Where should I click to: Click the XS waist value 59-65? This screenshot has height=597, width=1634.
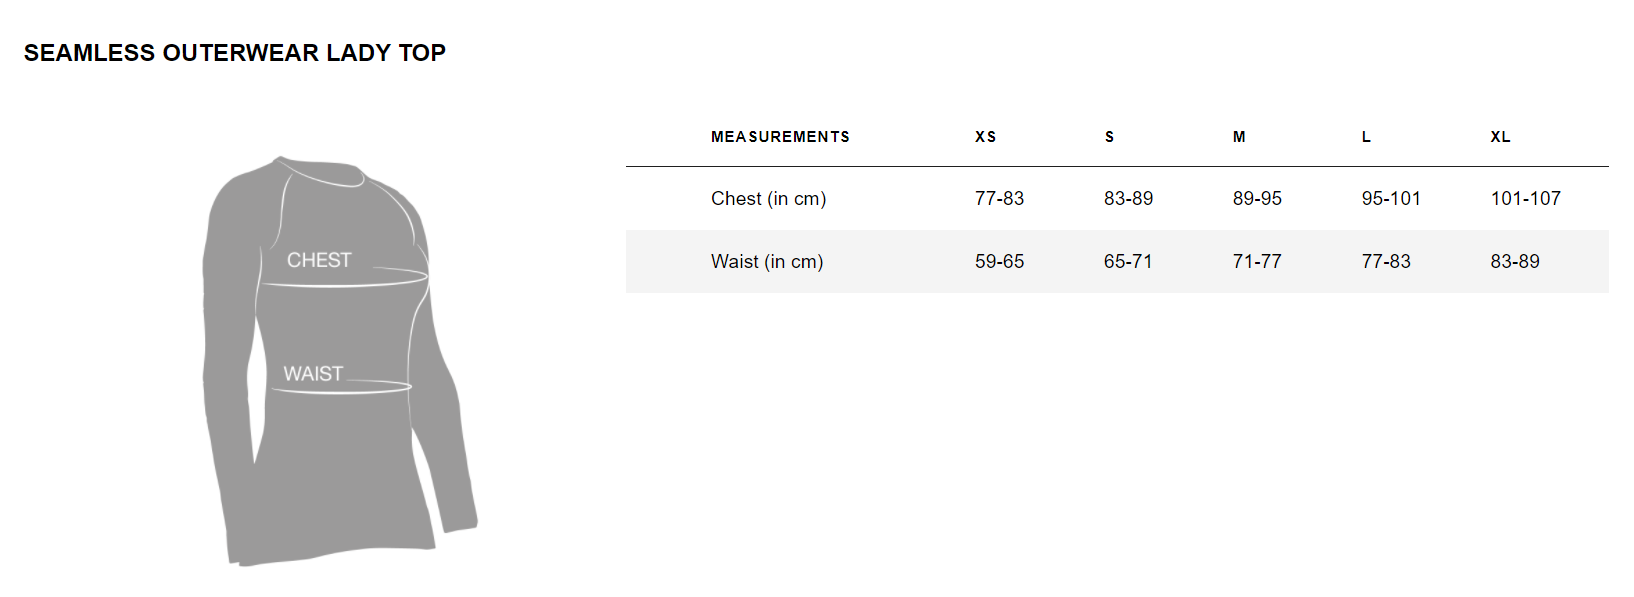(x=999, y=262)
